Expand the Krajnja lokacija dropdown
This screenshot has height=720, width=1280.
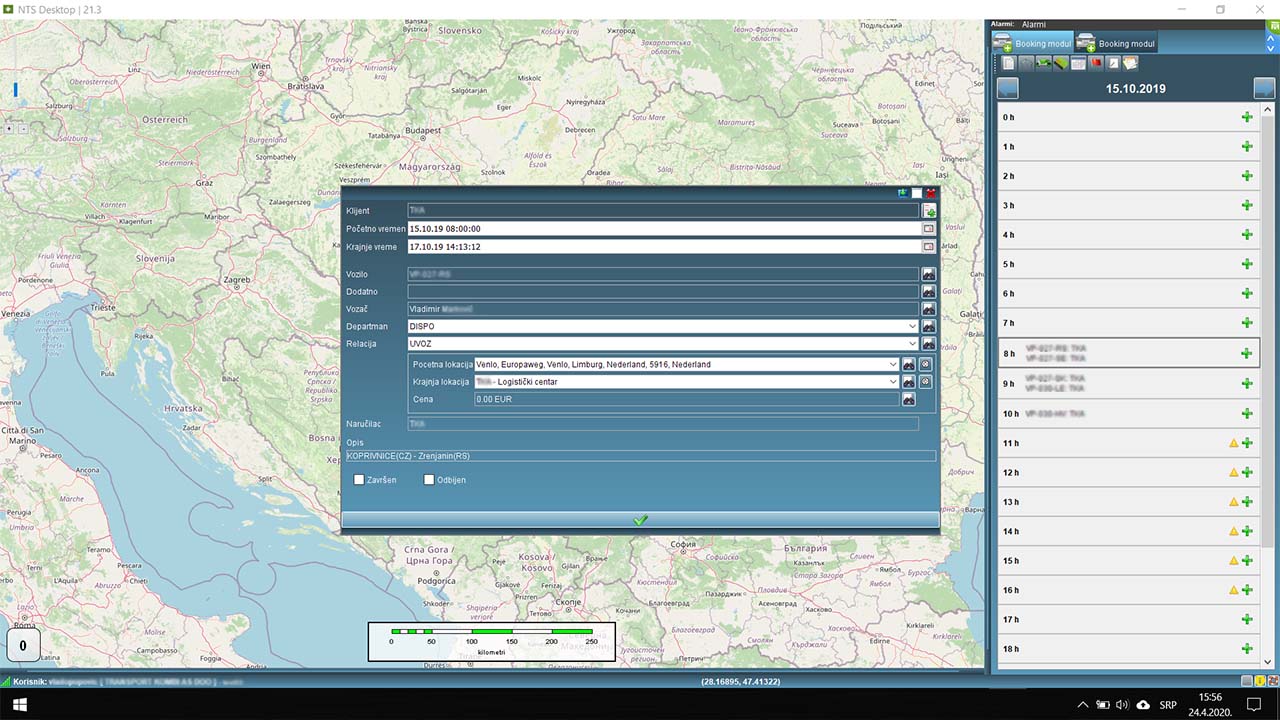coord(893,382)
